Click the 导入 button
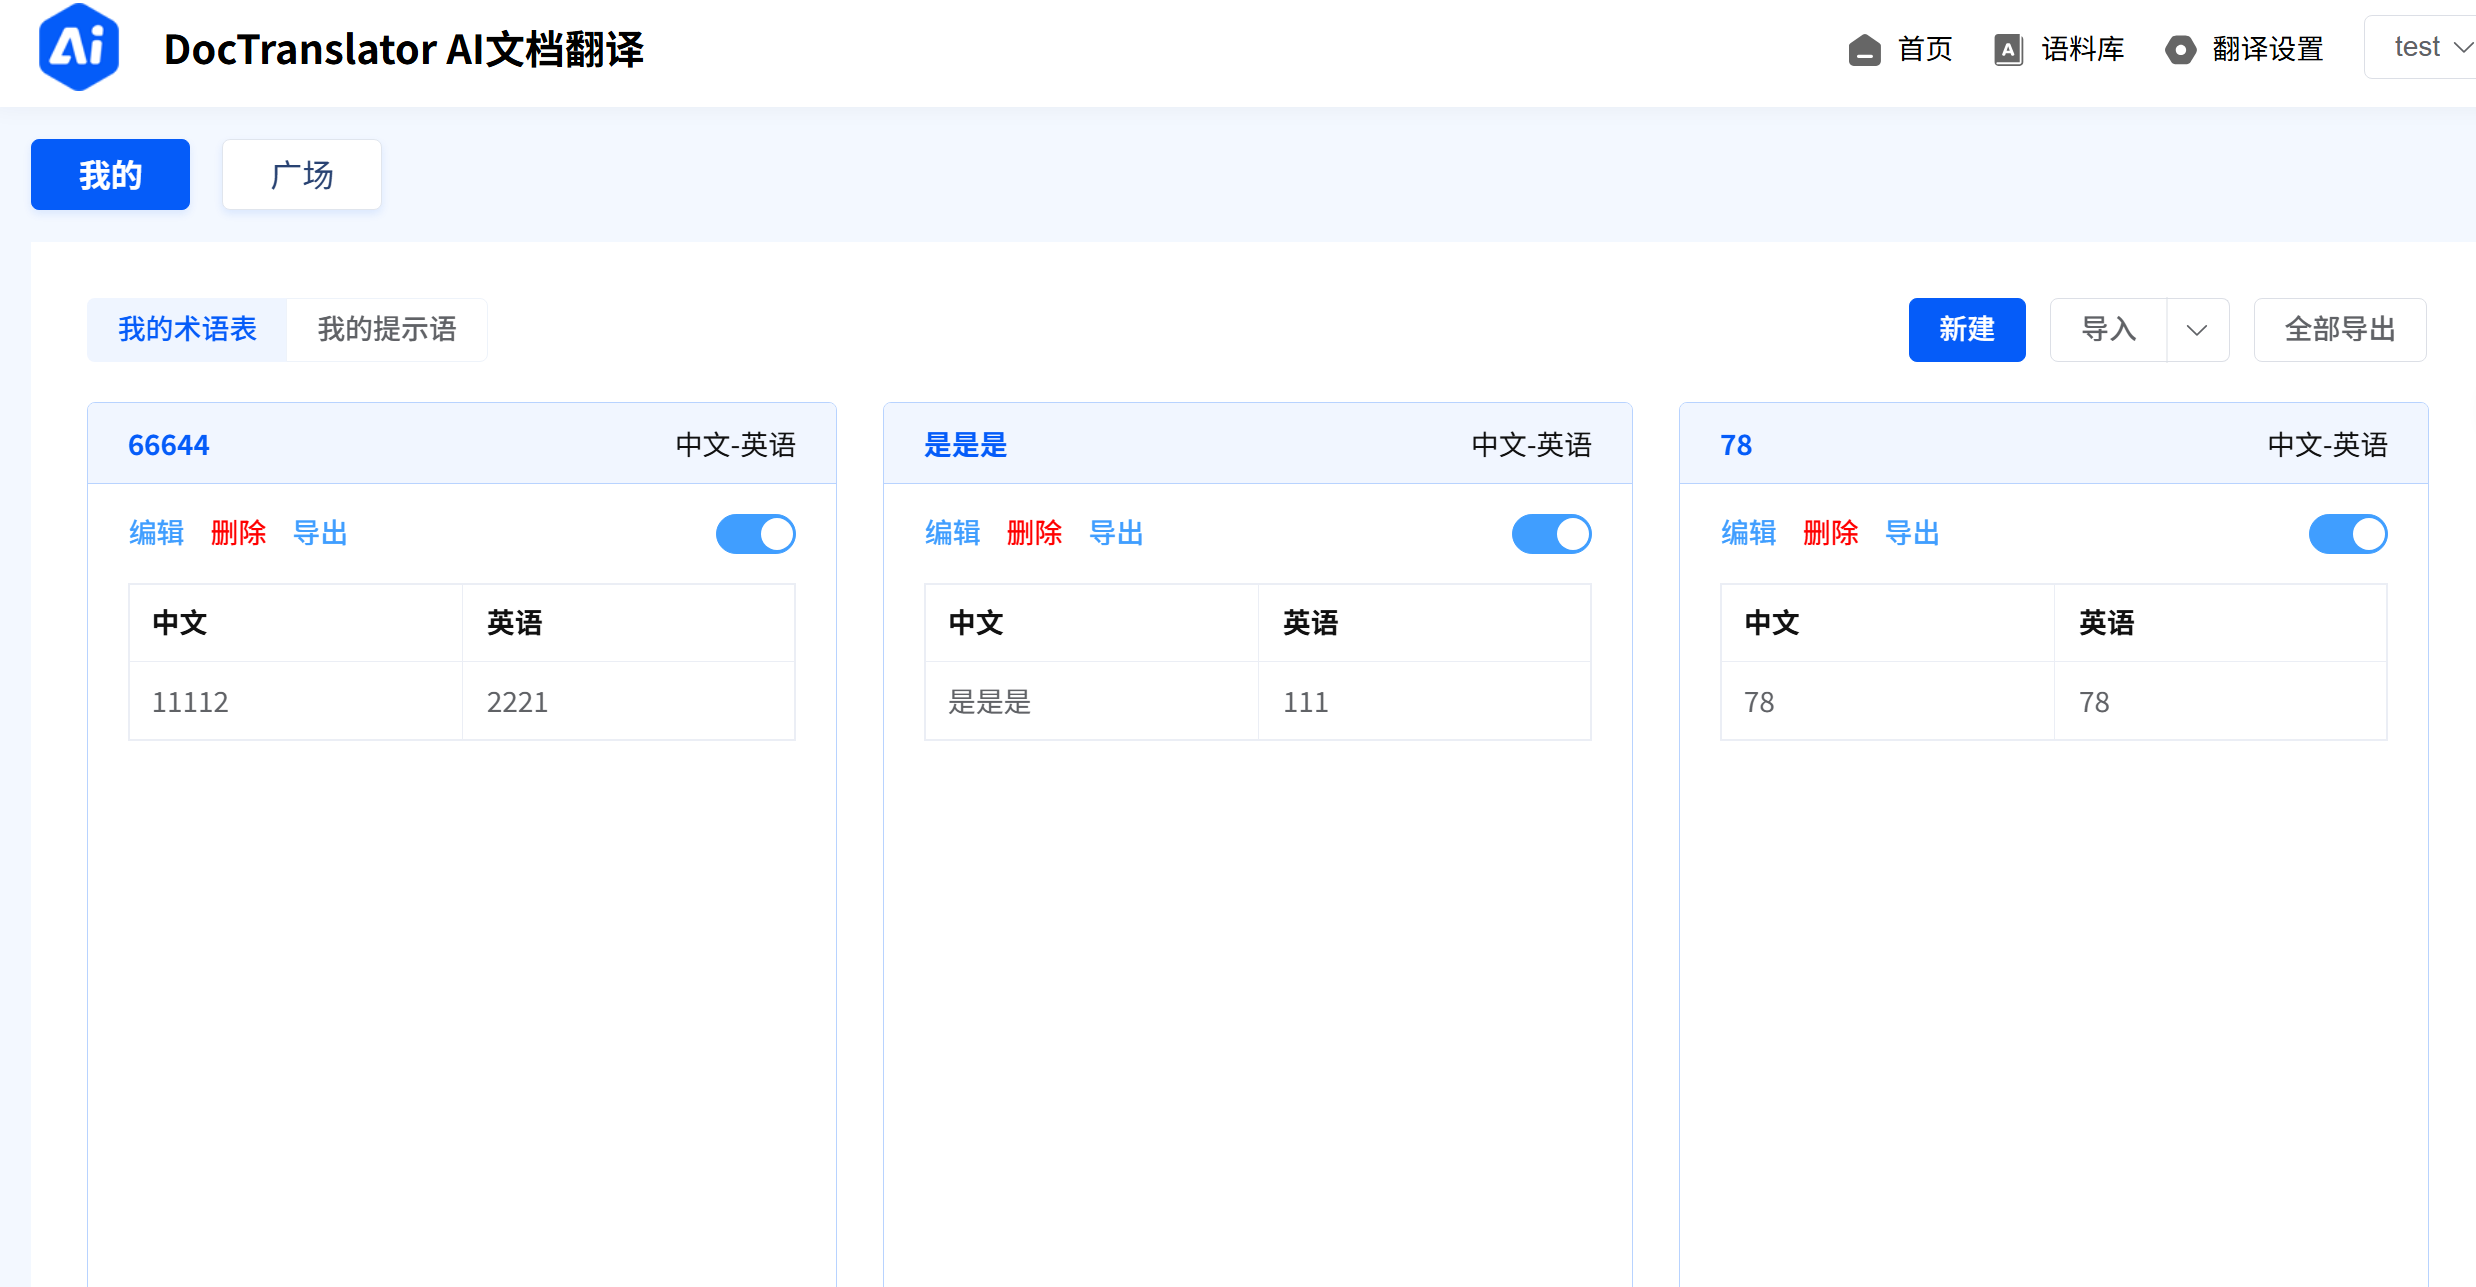The width and height of the screenshot is (2476, 1287). pos(2108,329)
